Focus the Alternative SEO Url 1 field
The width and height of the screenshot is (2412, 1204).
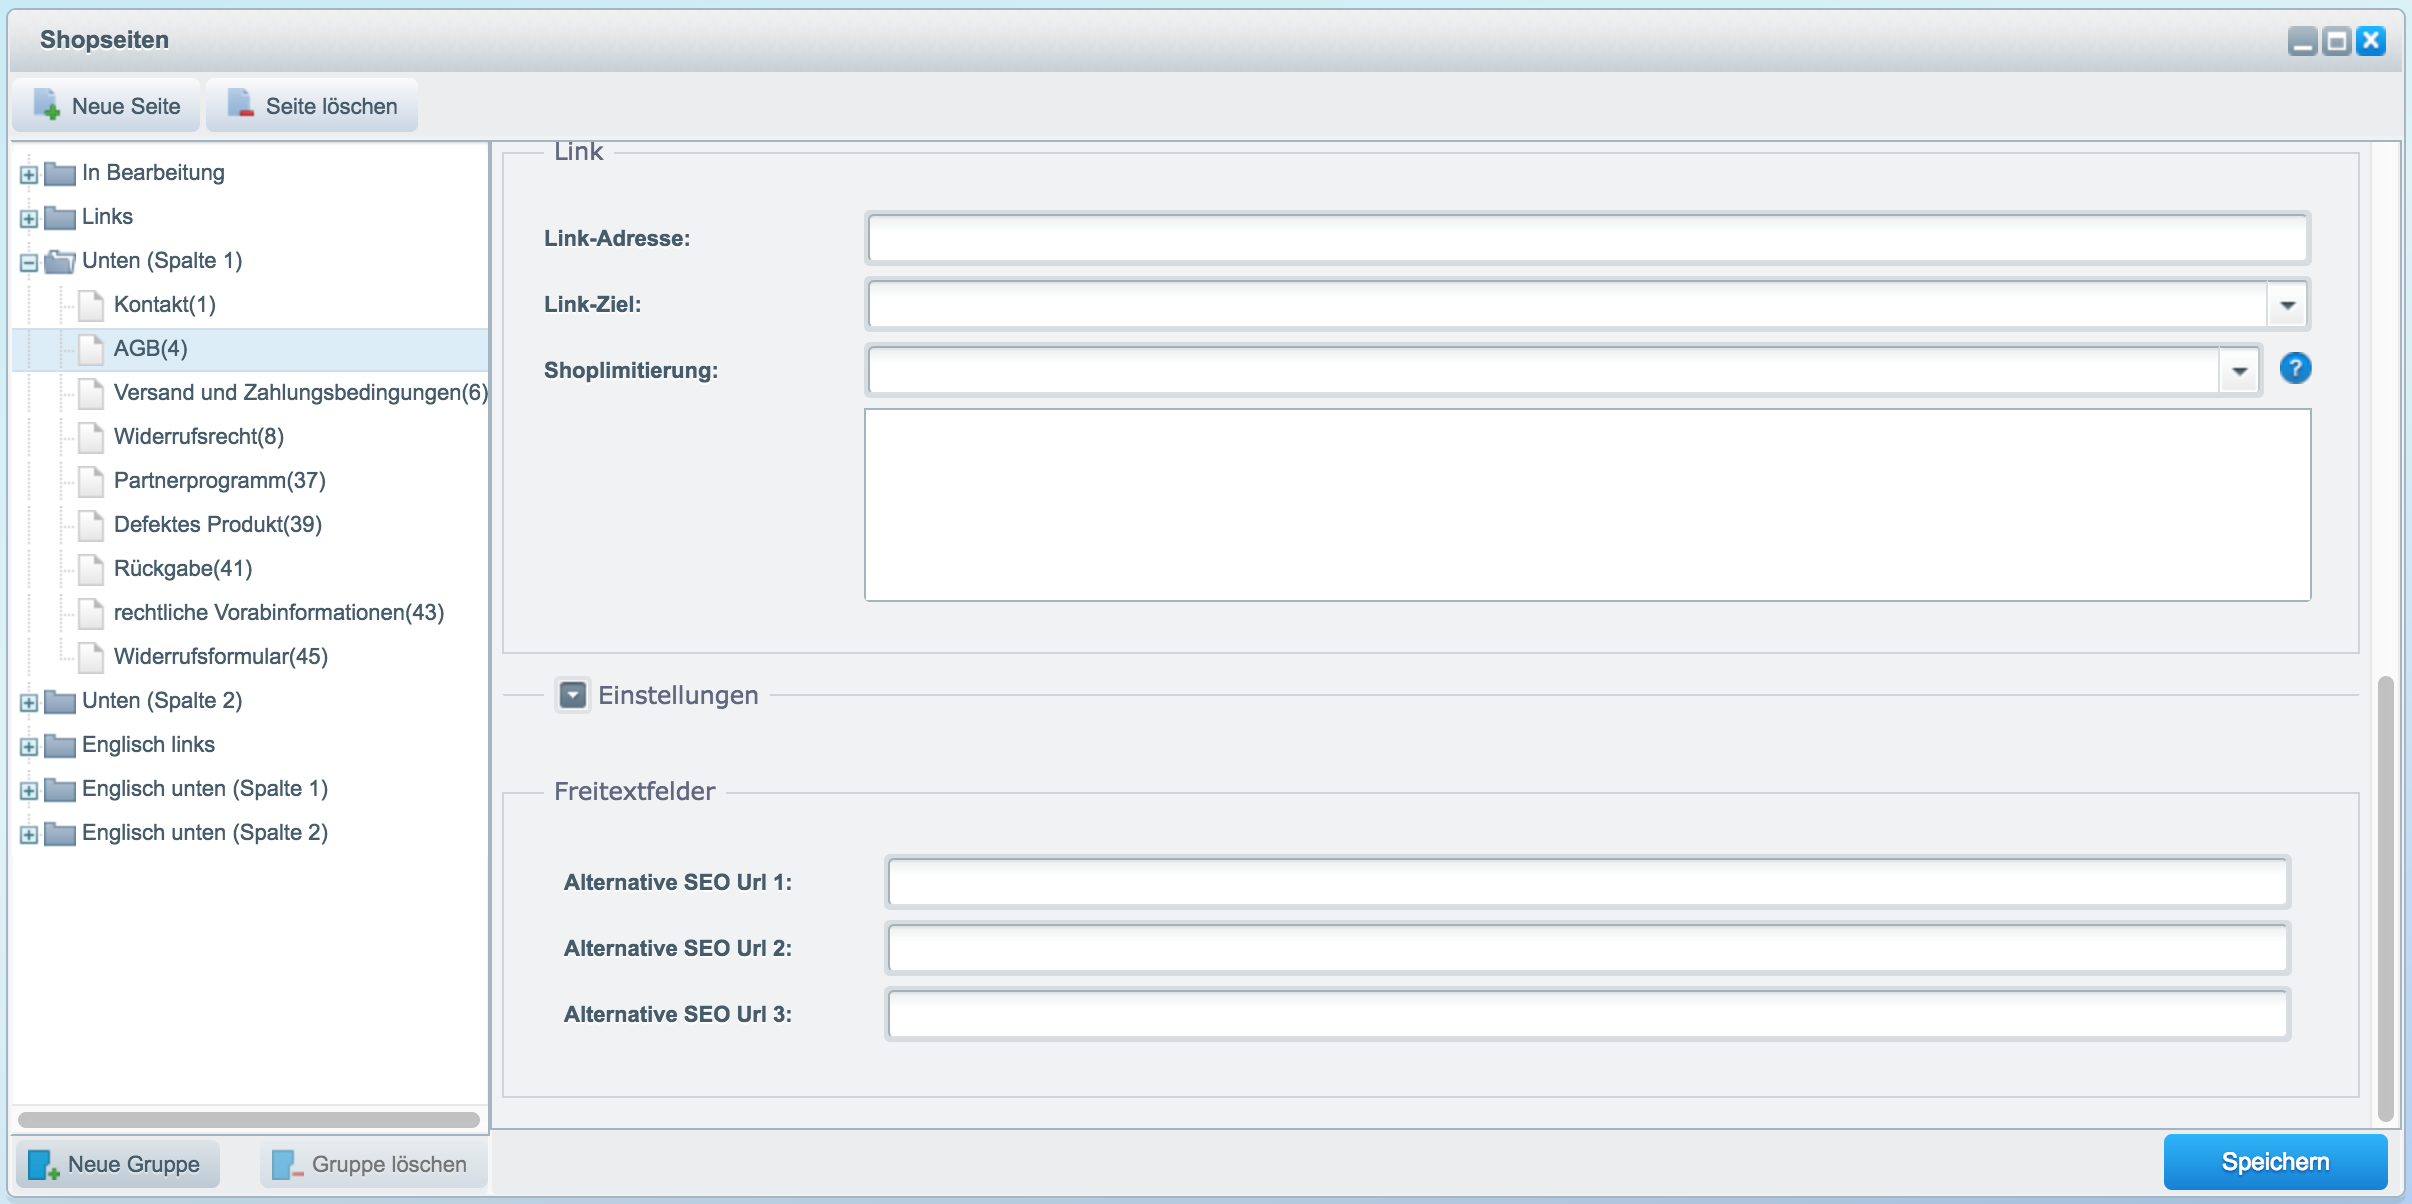pos(1588,882)
